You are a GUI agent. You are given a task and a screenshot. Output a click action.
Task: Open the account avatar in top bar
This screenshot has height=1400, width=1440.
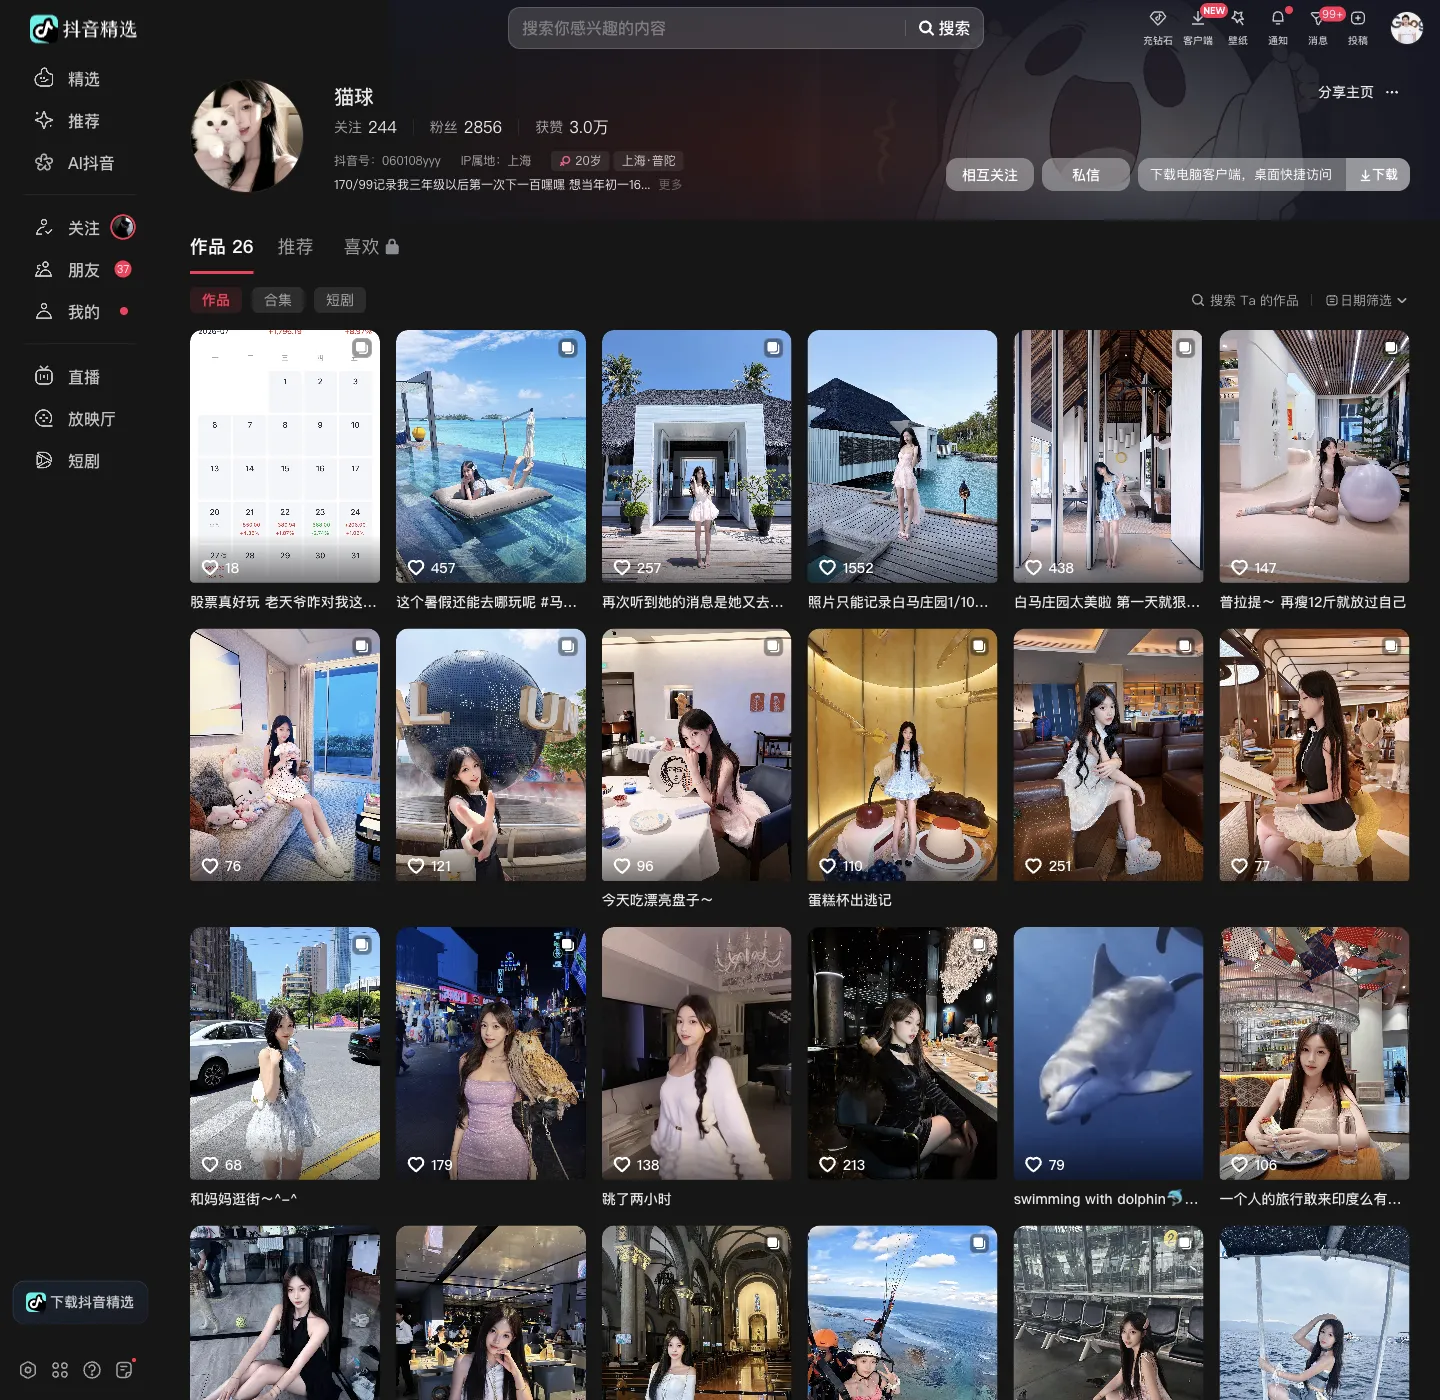click(1407, 28)
